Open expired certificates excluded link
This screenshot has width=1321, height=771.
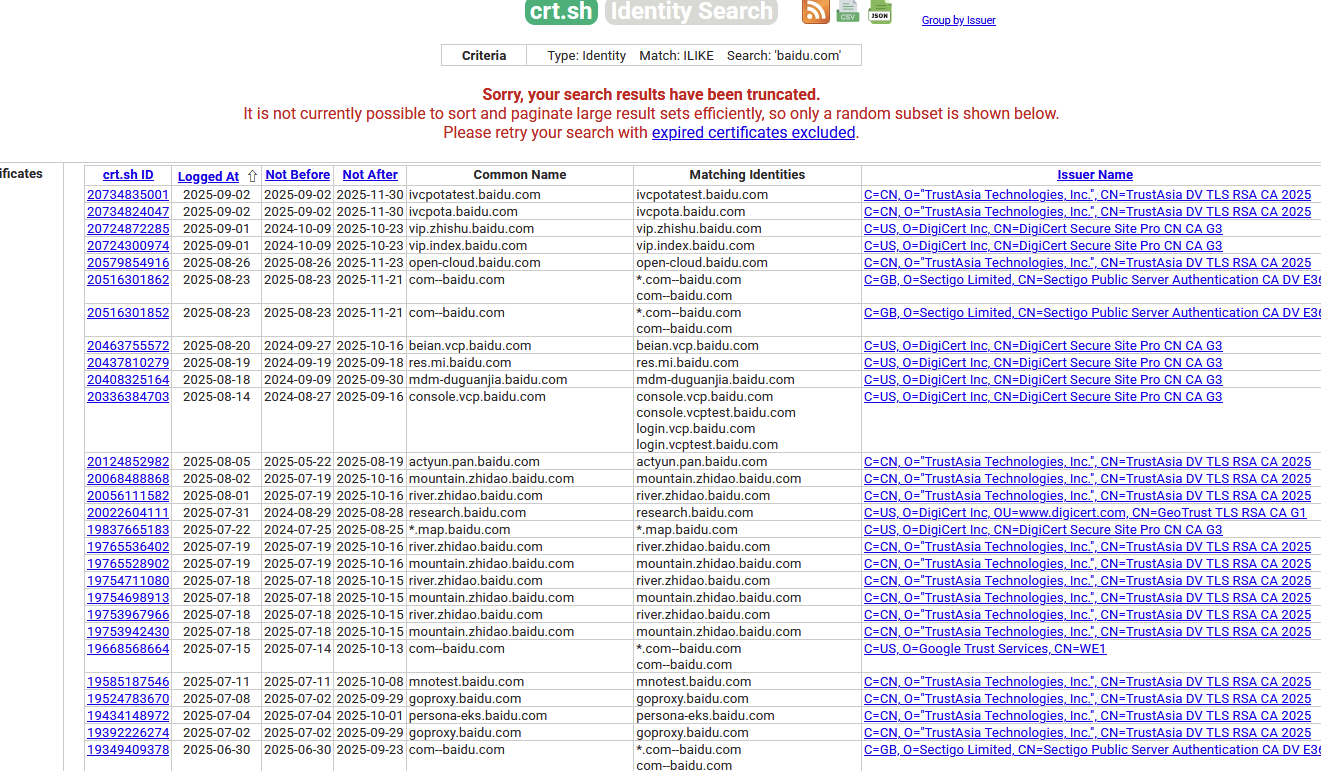coord(753,132)
